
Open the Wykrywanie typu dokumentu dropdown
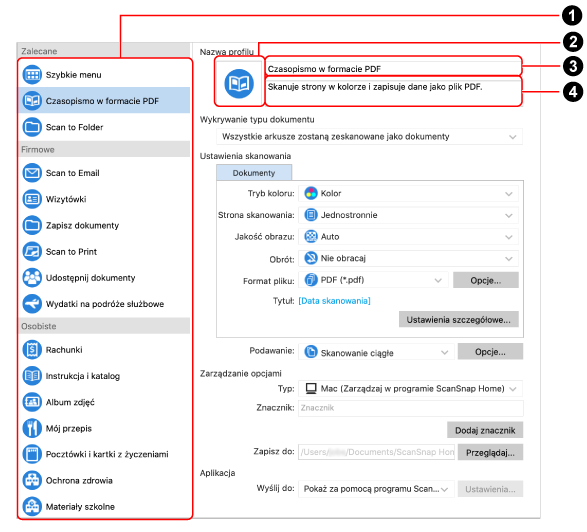pos(369,137)
